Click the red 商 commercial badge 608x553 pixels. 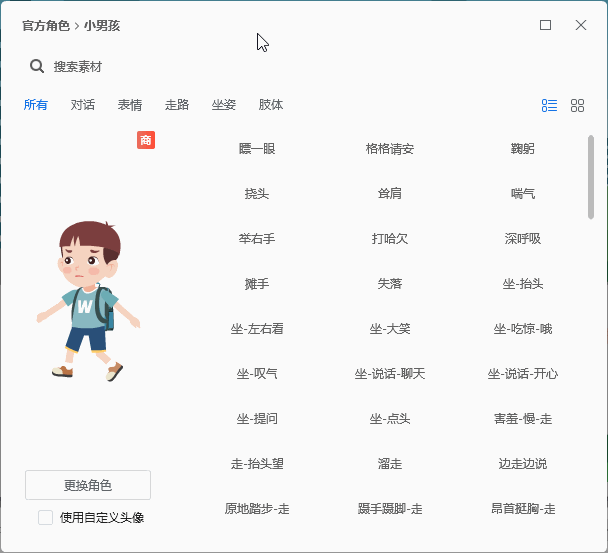pyautogui.click(x=146, y=140)
